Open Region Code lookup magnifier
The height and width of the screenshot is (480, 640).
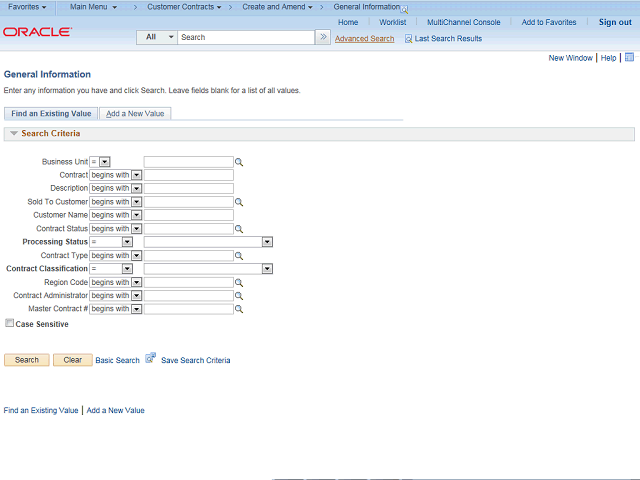(239, 282)
